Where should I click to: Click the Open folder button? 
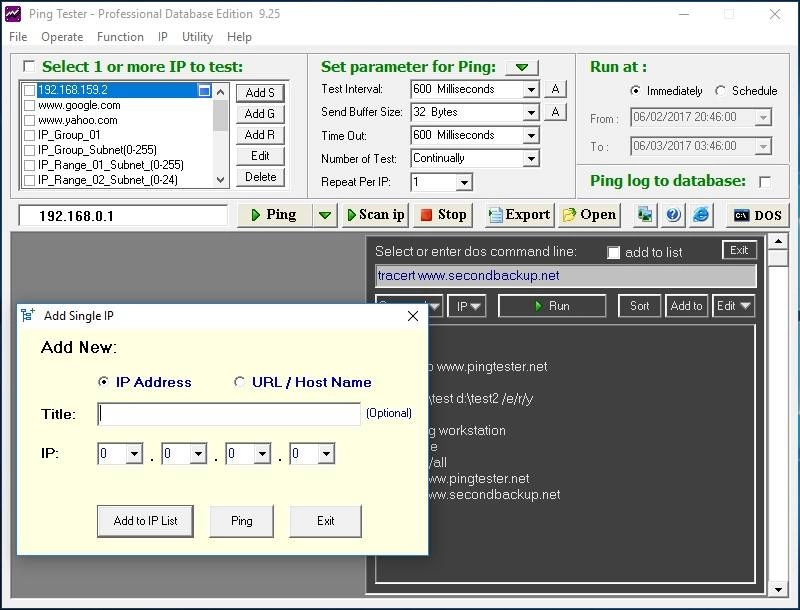click(589, 215)
